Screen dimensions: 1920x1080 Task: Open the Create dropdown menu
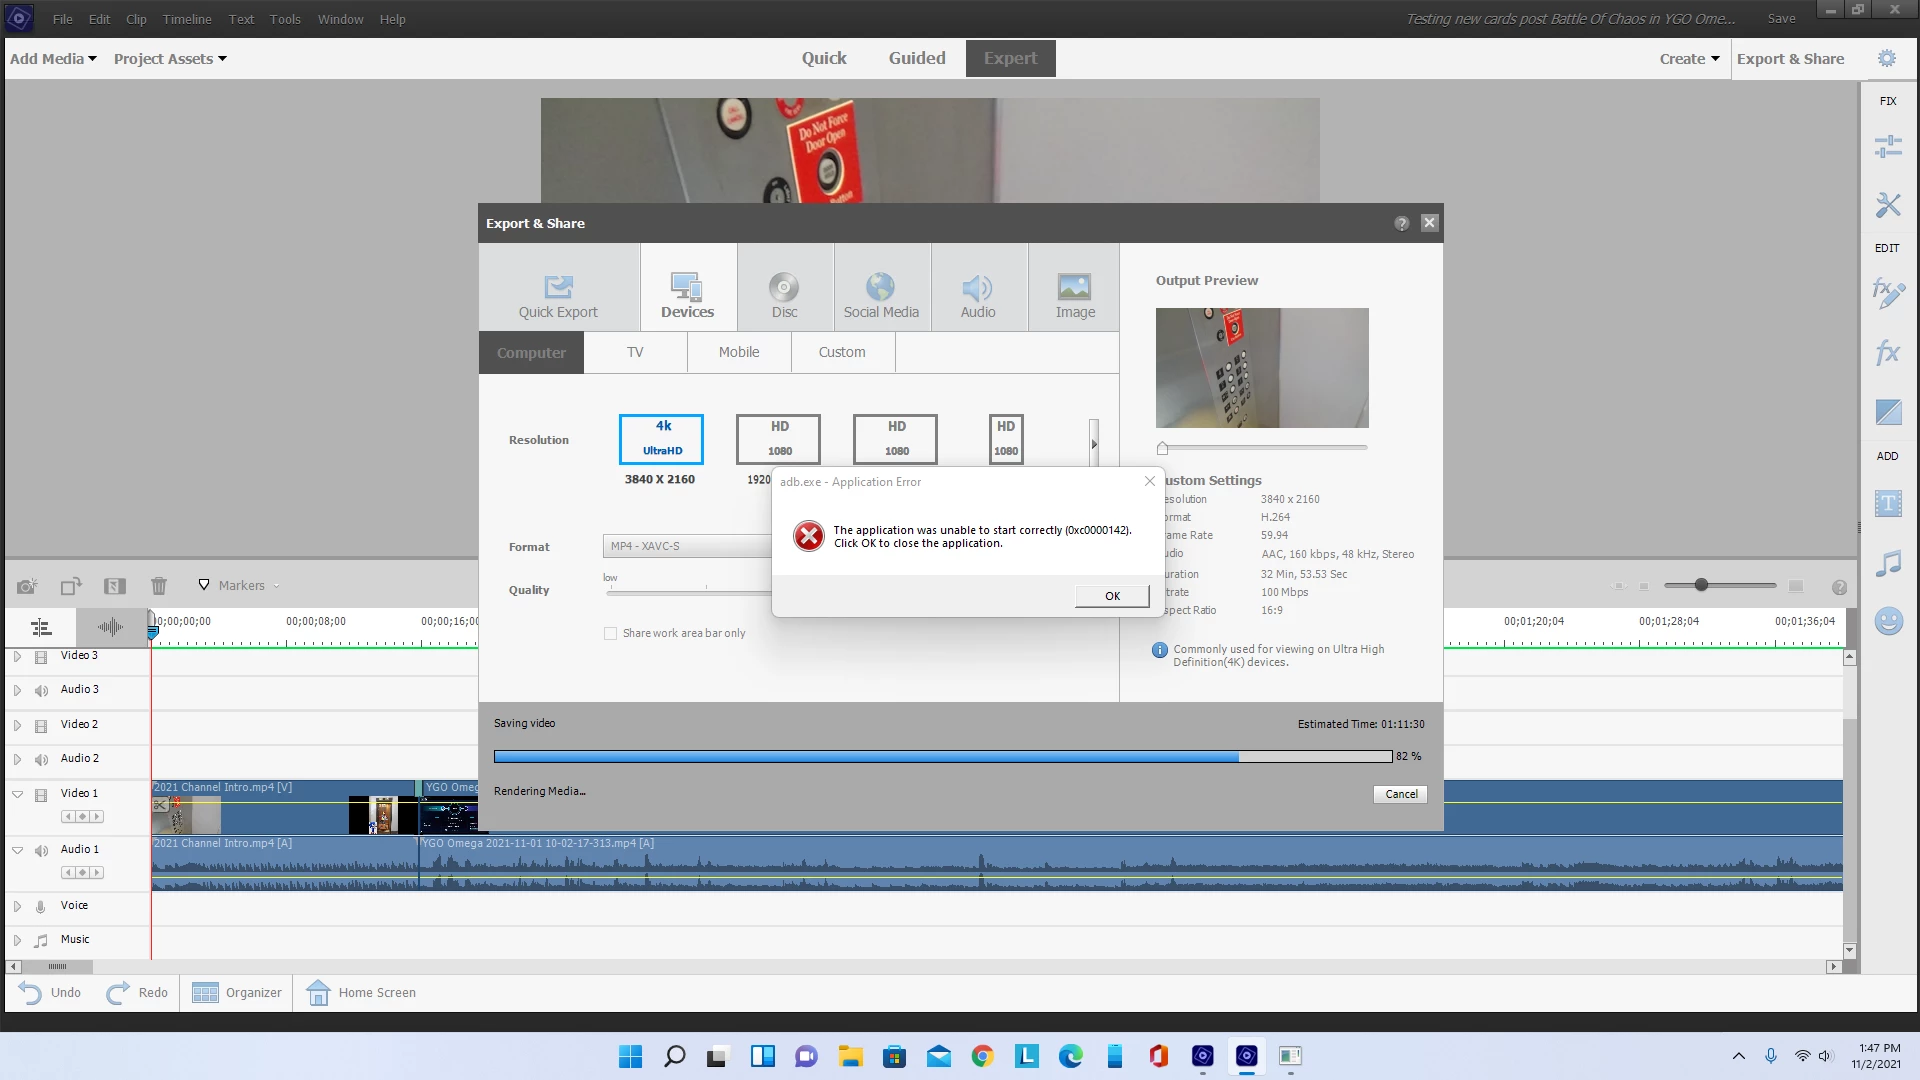tap(1689, 59)
